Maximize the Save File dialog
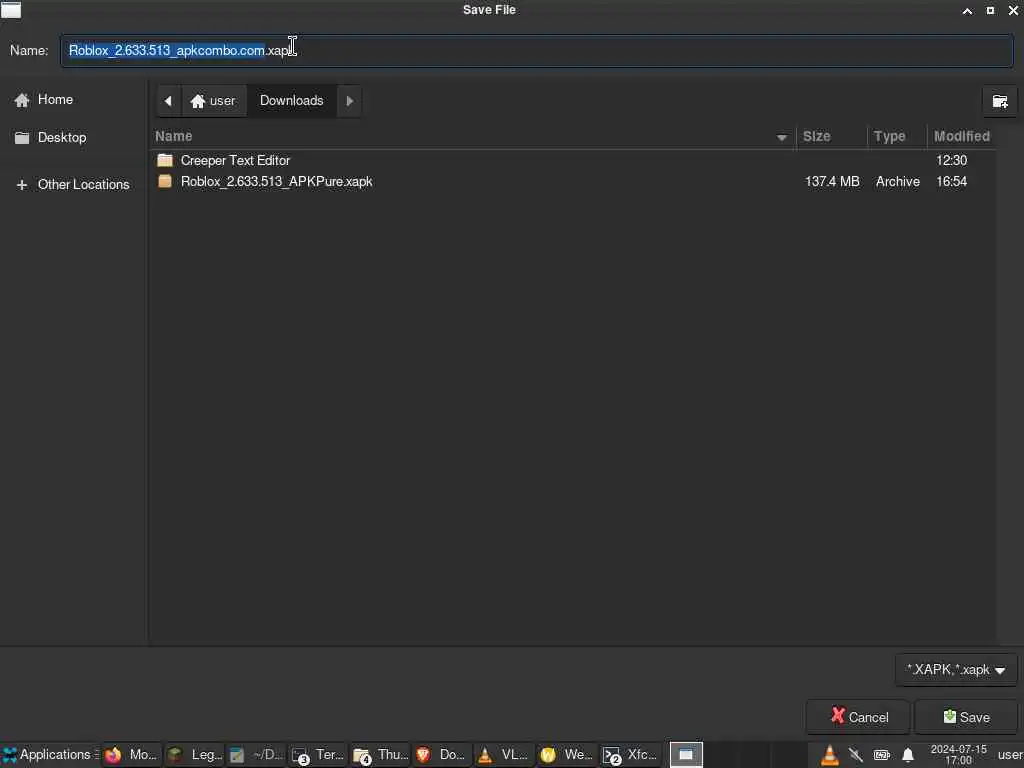Image resolution: width=1024 pixels, height=768 pixels. 990,10
